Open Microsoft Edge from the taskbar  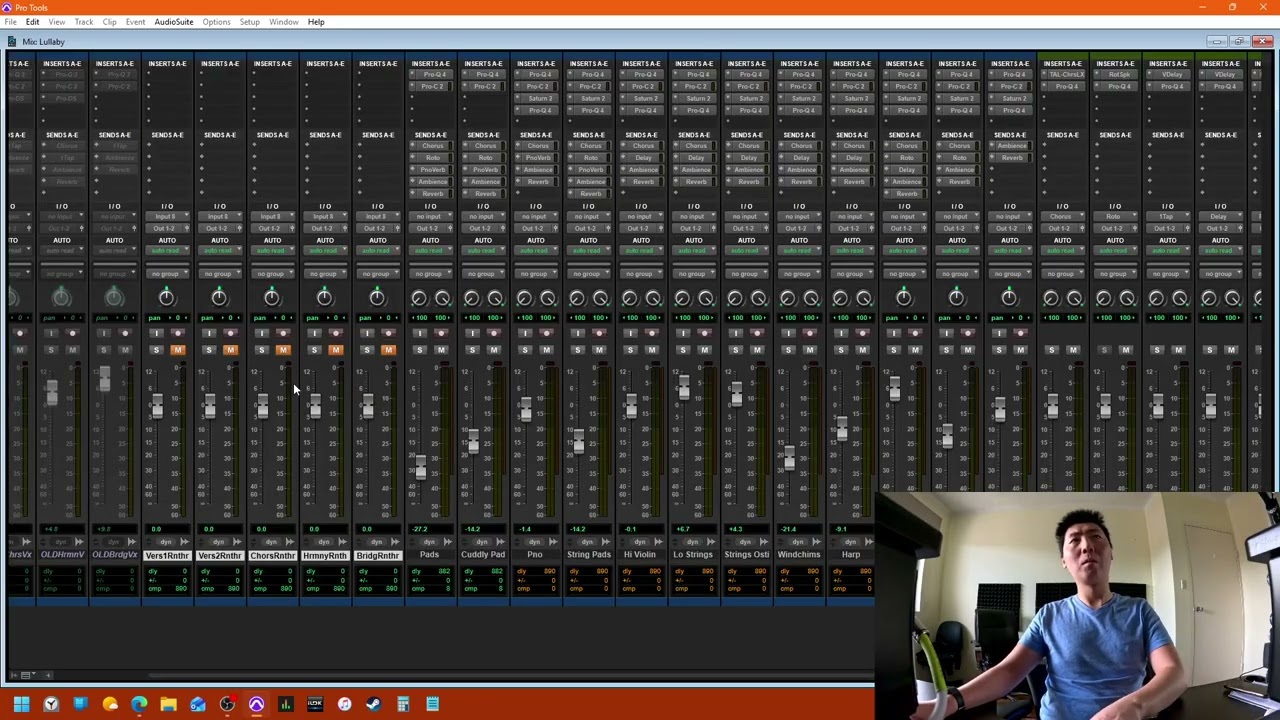click(x=139, y=704)
